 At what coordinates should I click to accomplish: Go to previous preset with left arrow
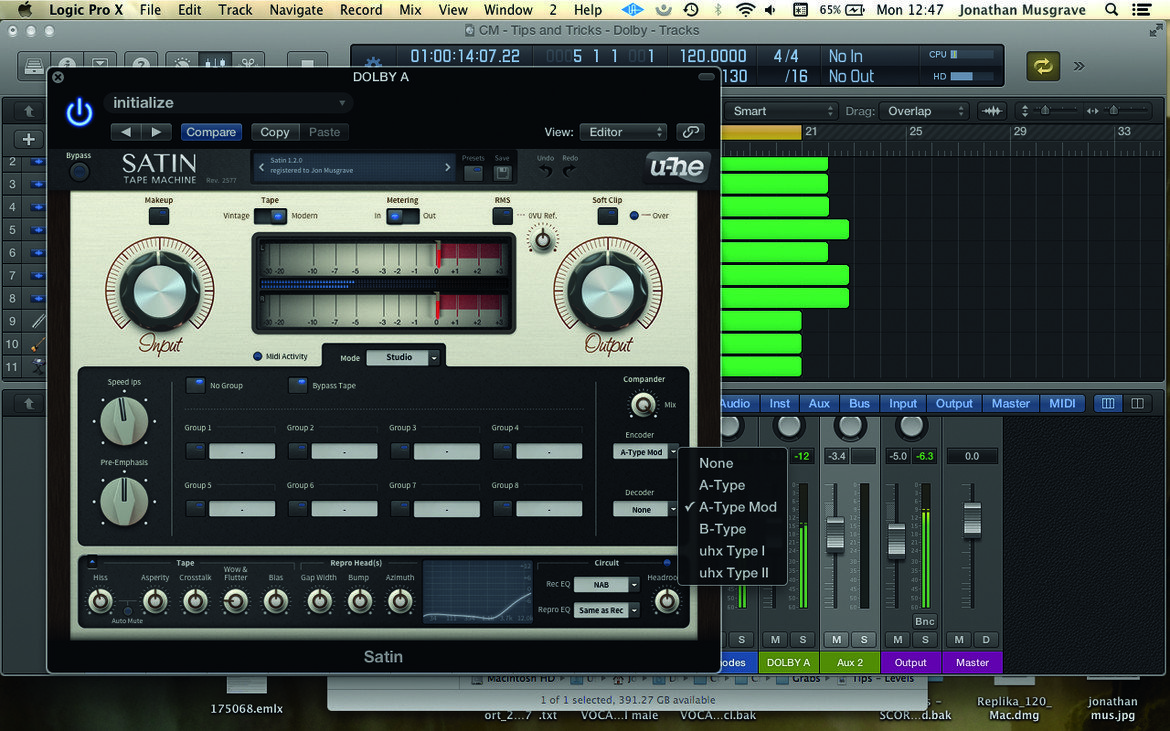point(126,132)
